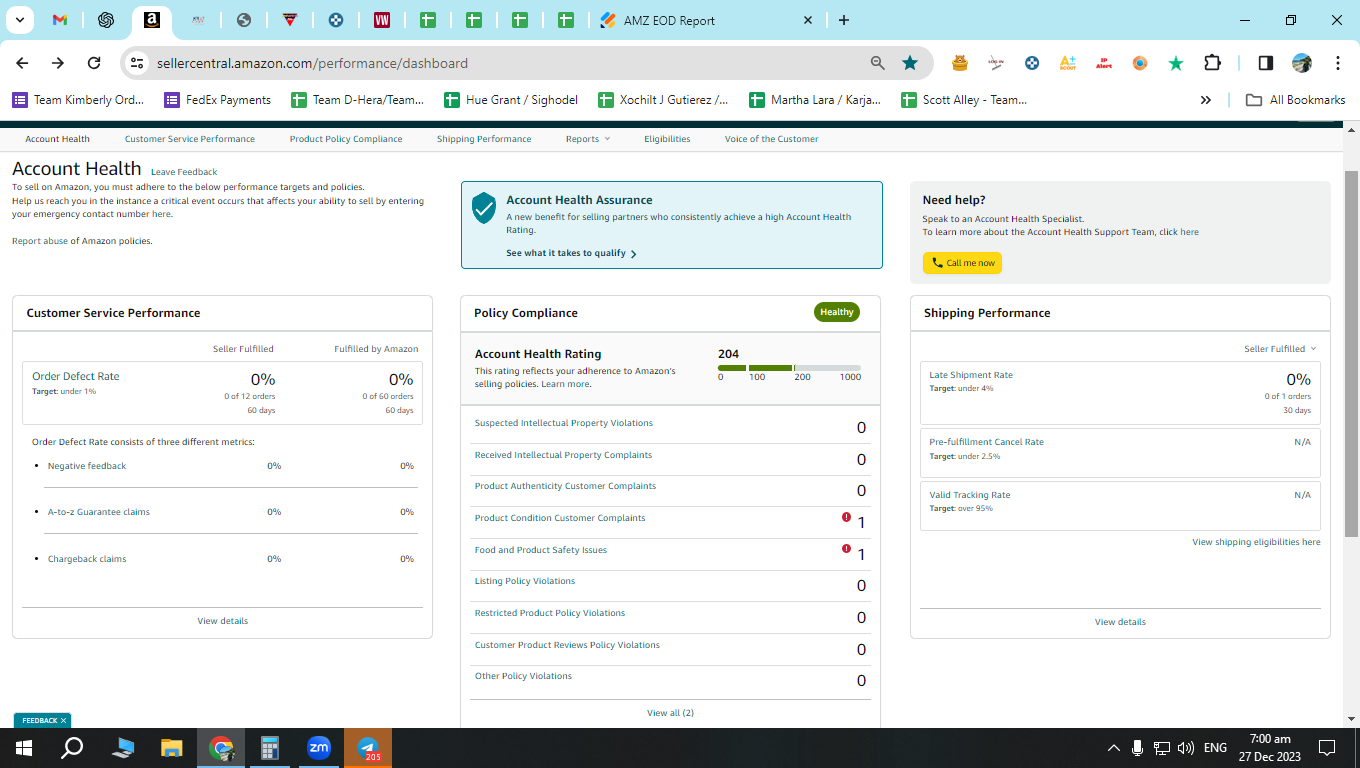Image resolution: width=1360 pixels, height=768 pixels.
Task: Open Voice of the Customer menu item
Action: click(771, 139)
